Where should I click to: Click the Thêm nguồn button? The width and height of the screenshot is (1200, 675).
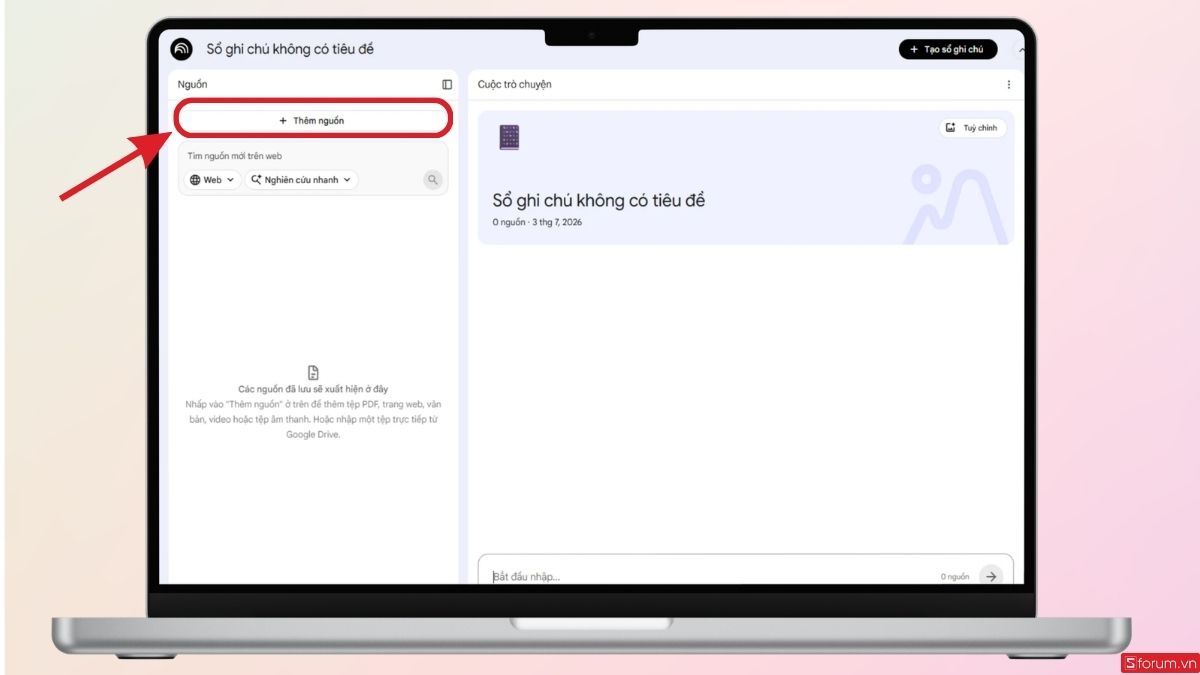tap(311, 120)
